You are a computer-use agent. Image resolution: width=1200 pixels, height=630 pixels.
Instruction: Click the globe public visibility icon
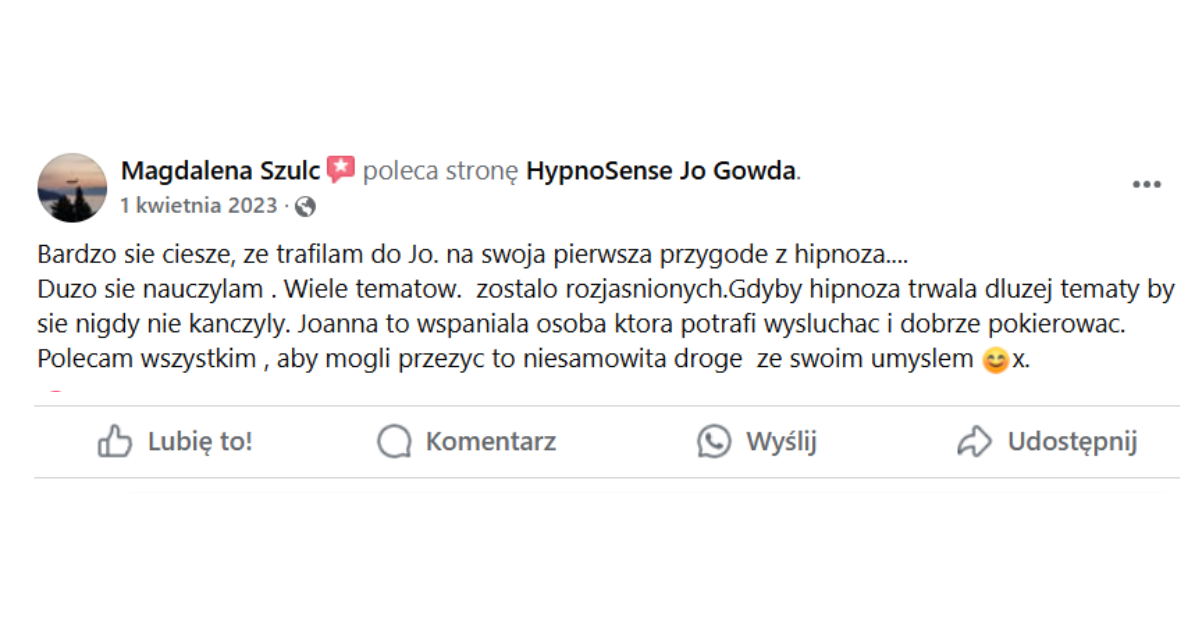pos(306,207)
